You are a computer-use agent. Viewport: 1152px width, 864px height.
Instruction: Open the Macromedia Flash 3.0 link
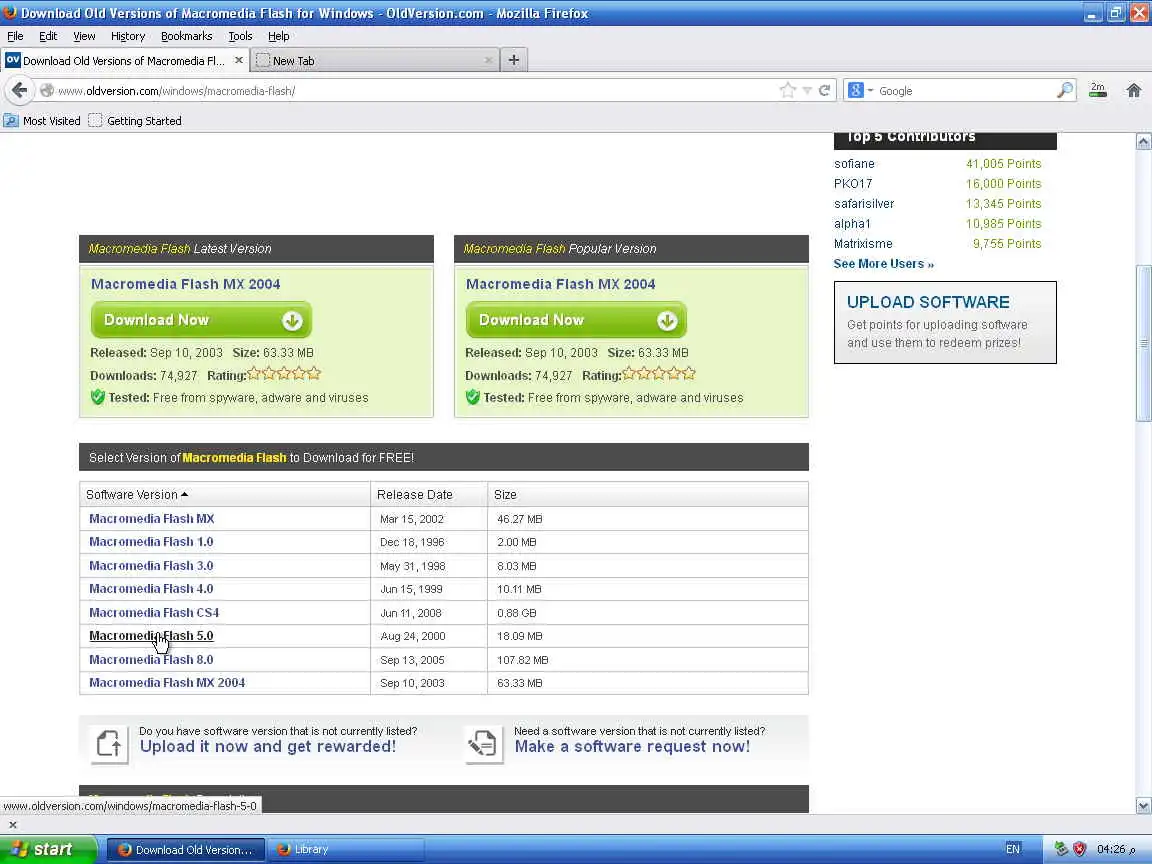(151, 566)
